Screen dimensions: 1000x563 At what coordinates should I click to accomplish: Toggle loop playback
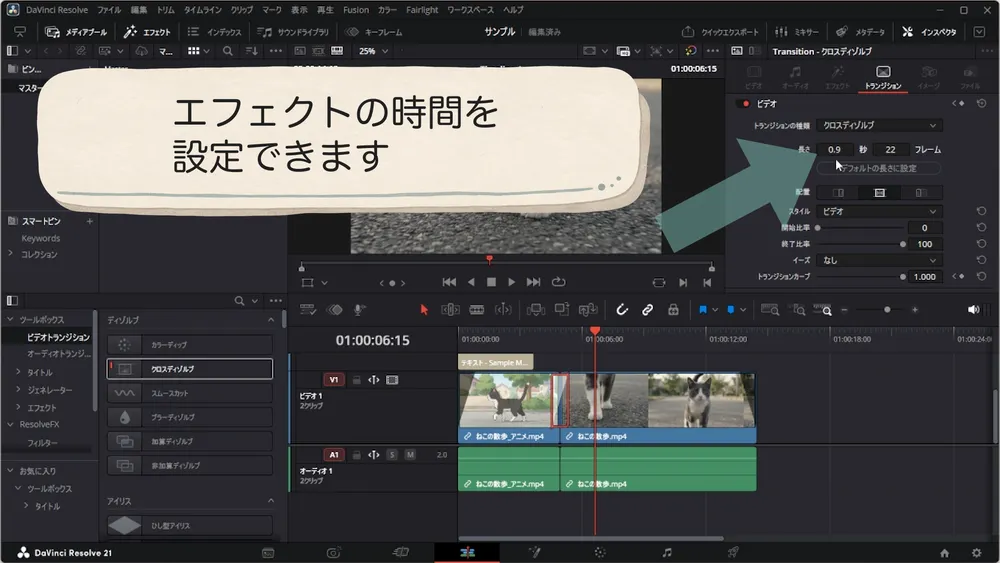(x=559, y=282)
